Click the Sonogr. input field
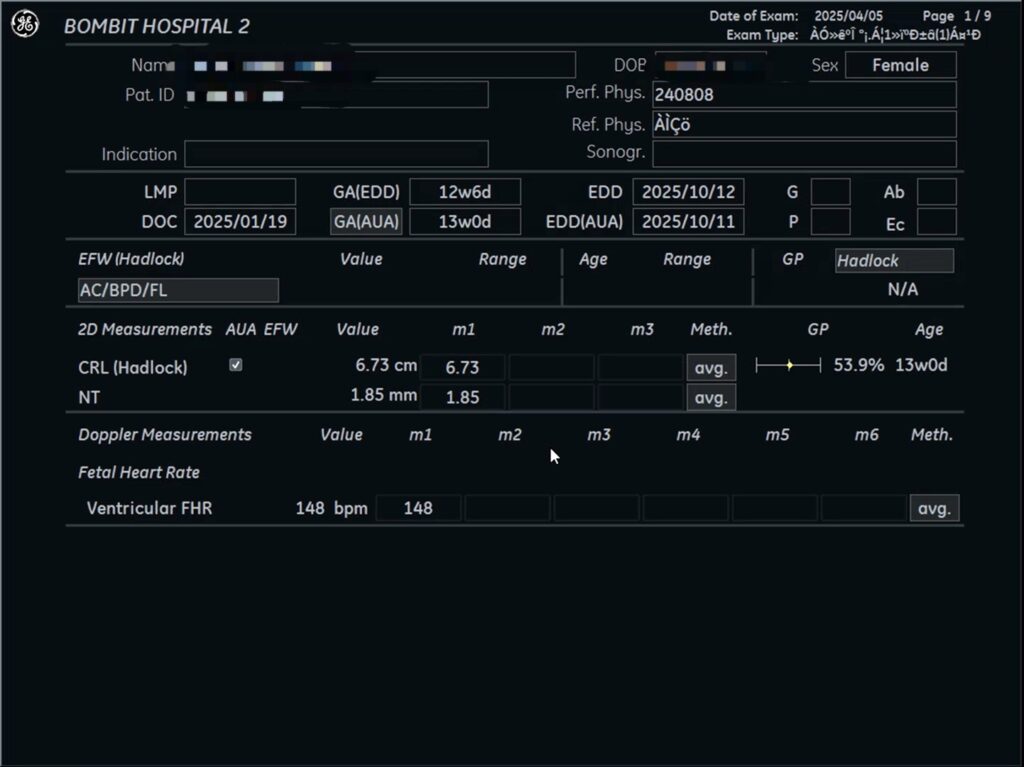Image resolution: width=1024 pixels, height=767 pixels. coord(804,154)
